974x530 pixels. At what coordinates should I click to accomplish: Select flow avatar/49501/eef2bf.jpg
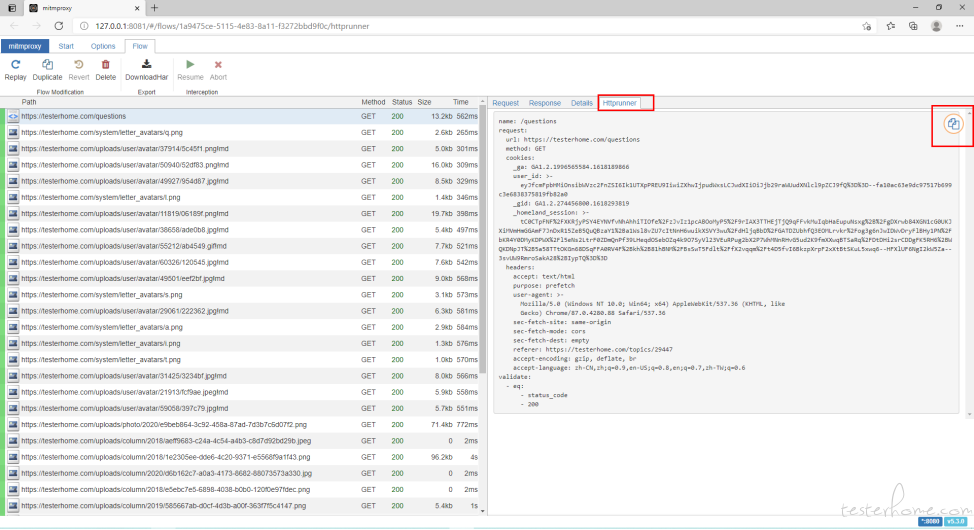(x=242, y=278)
